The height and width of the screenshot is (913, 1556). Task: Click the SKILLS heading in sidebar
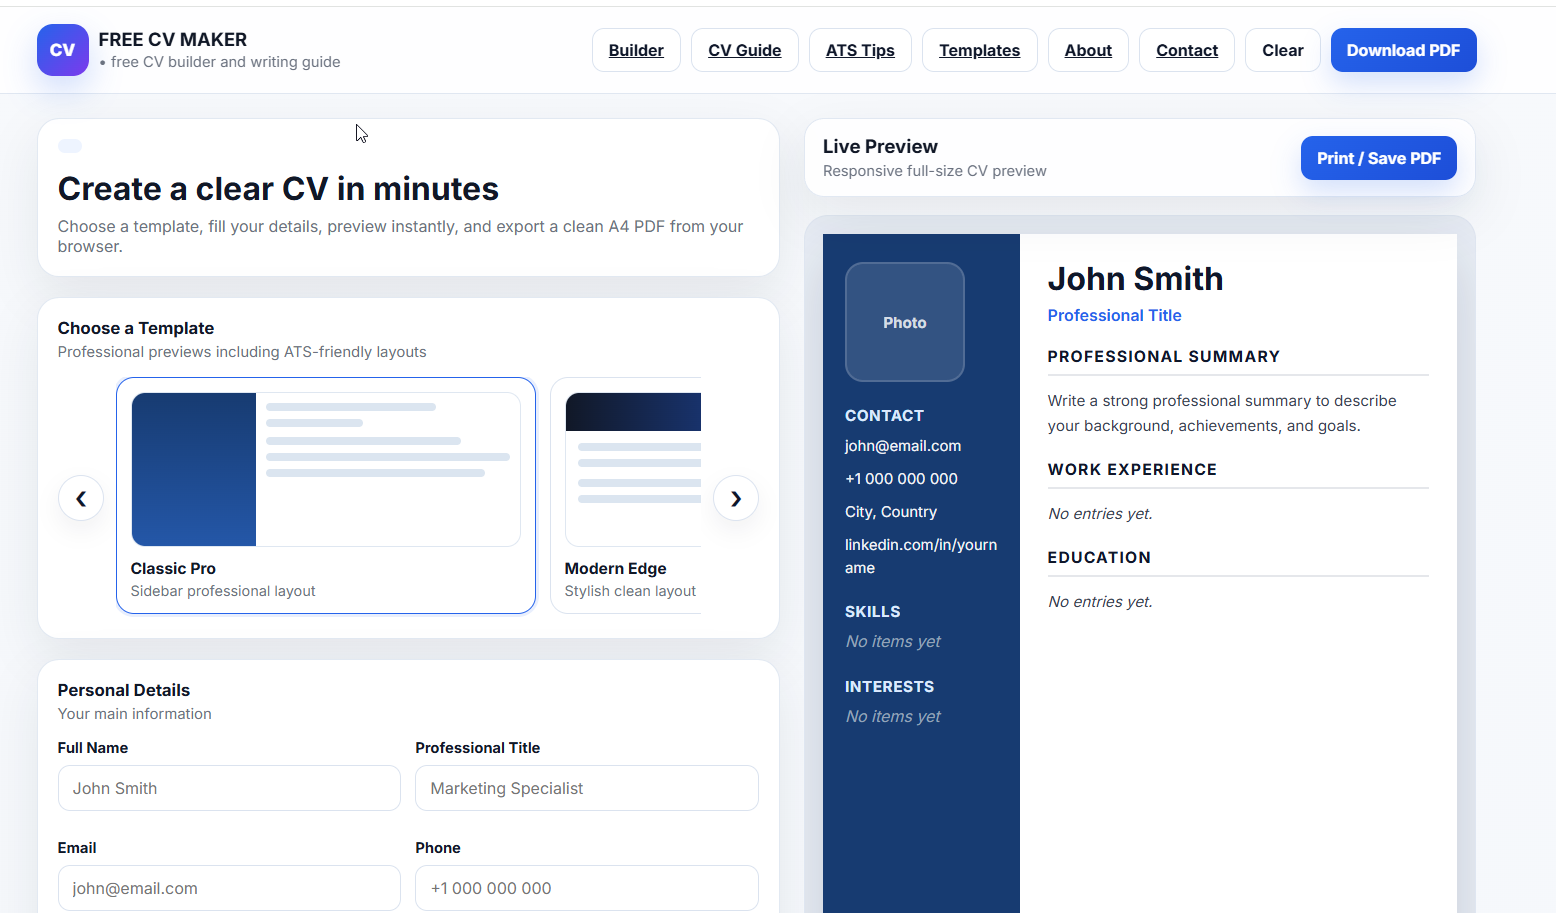(873, 612)
